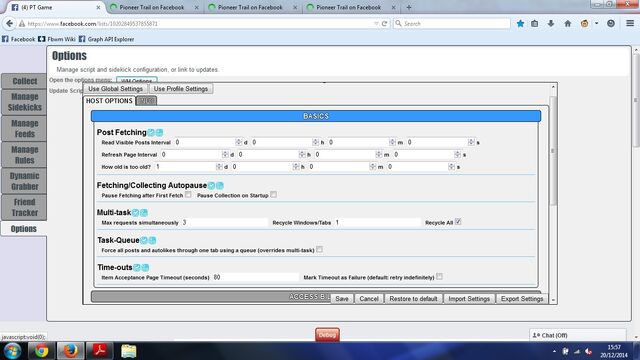Open the Firefox hamburger menu
Screen dimensions: 640x360
630,24
